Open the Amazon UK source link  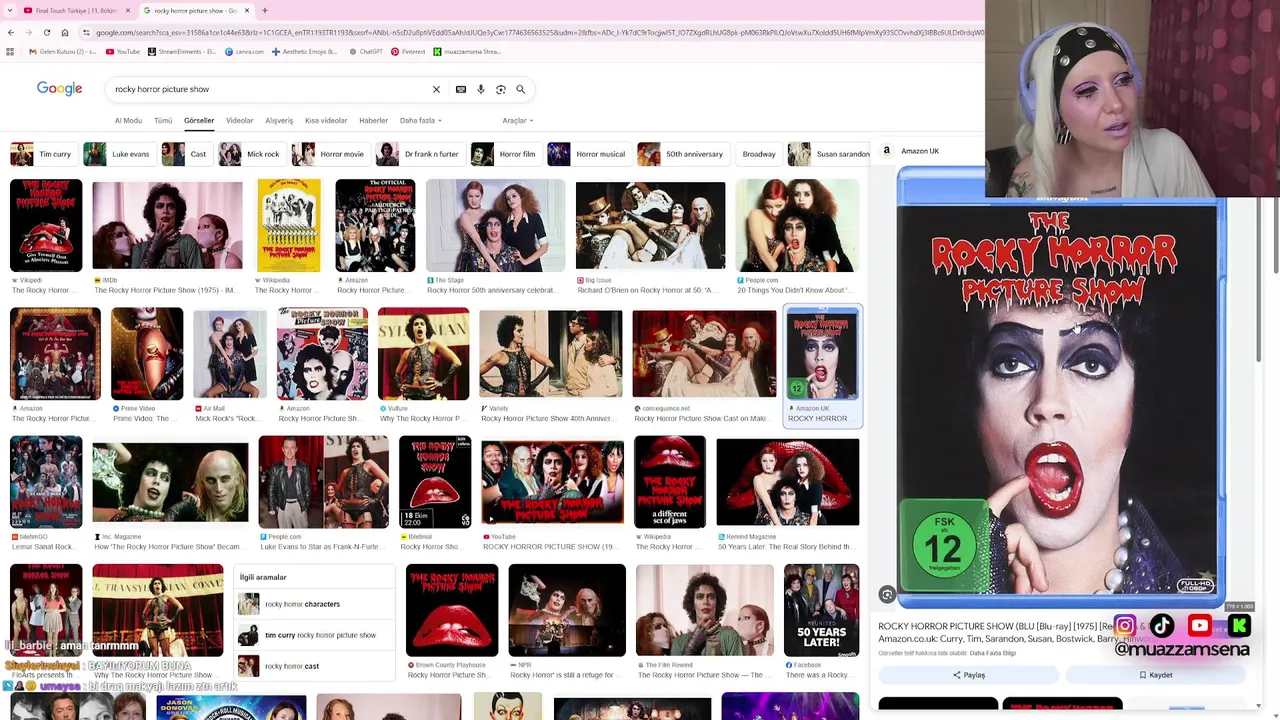pyautogui.click(x=910, y=151)
